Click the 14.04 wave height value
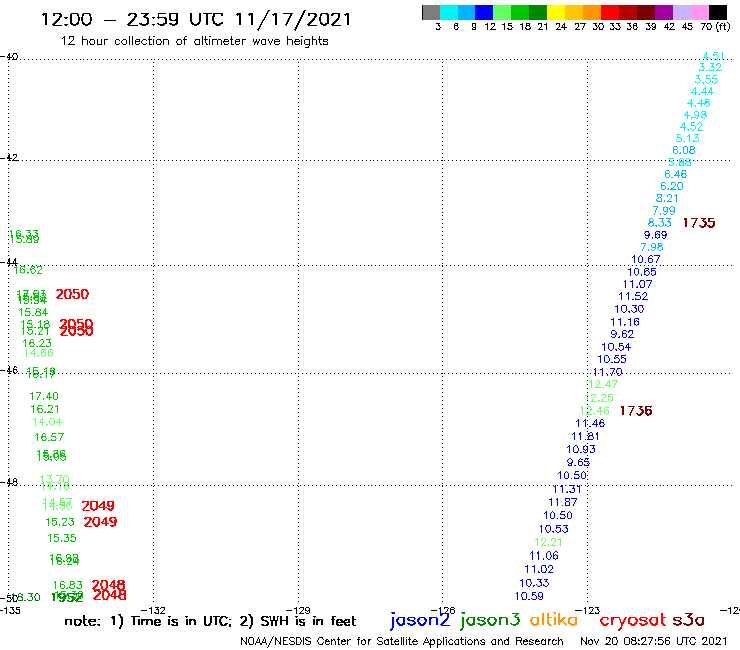This screenshot has height=650, width=740. 47,422
